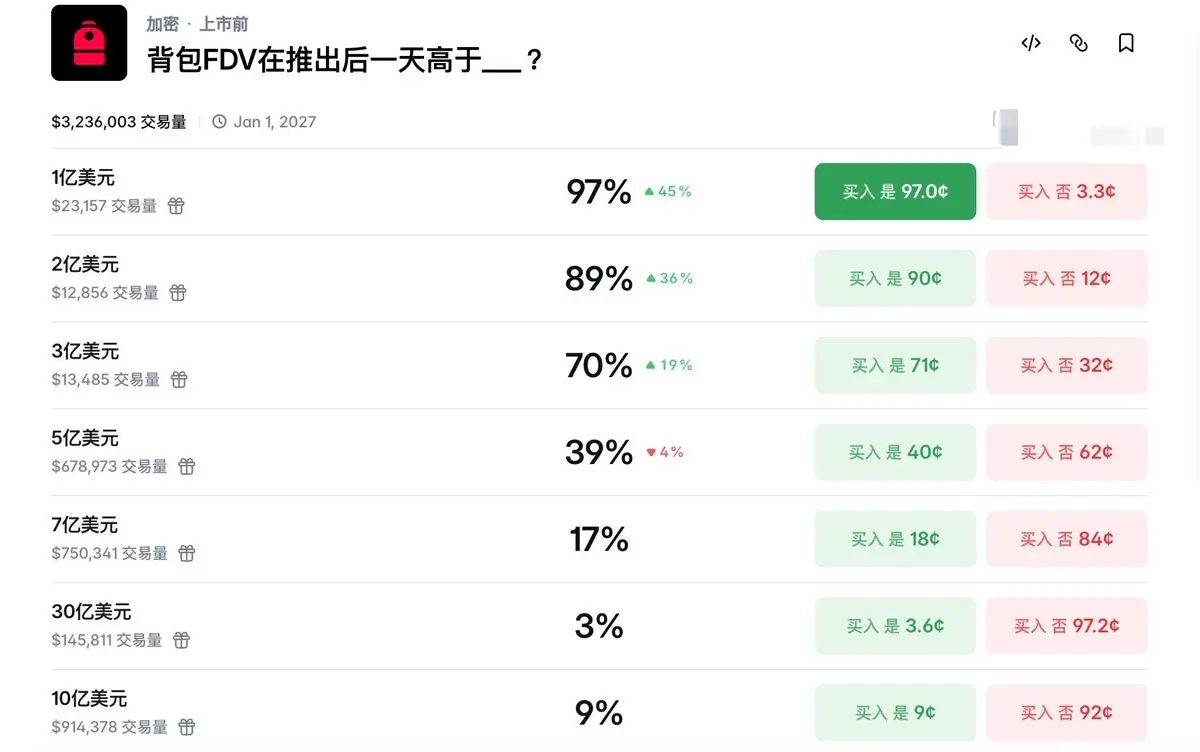Click gift icon beside 5亿美元 volume
The height and width of the screenshot is (752, 1200).
click(x=187, y=467)
